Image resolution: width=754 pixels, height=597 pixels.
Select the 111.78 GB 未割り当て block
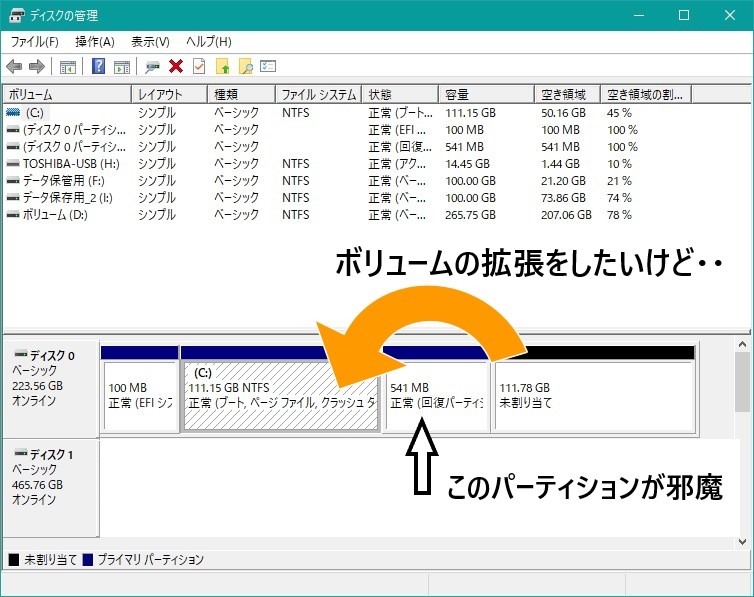tap(594, 389)
